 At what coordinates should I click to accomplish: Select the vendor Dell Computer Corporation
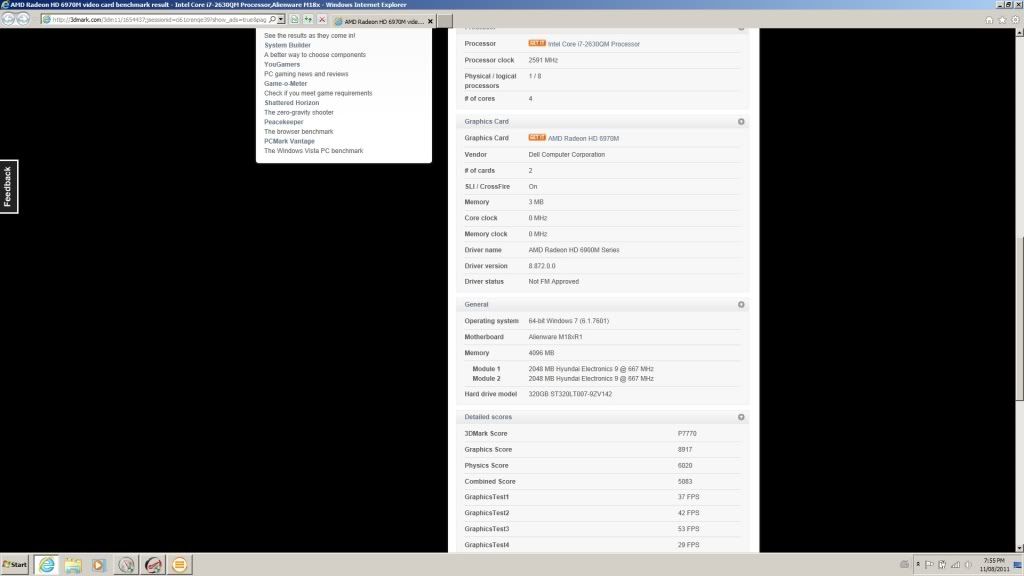(567, 155)
